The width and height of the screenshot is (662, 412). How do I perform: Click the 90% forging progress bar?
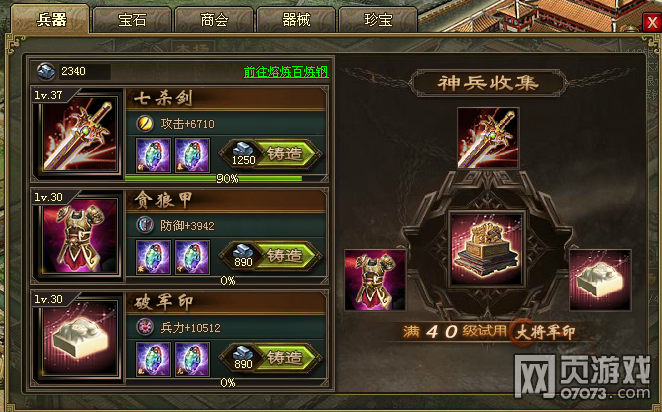point(226,179)
